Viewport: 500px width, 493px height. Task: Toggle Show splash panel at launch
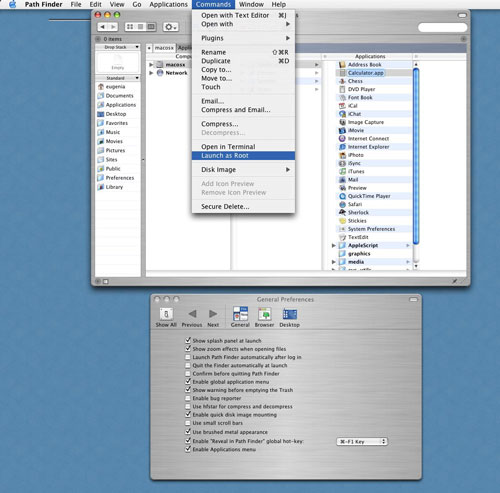[x=188, y=340]
